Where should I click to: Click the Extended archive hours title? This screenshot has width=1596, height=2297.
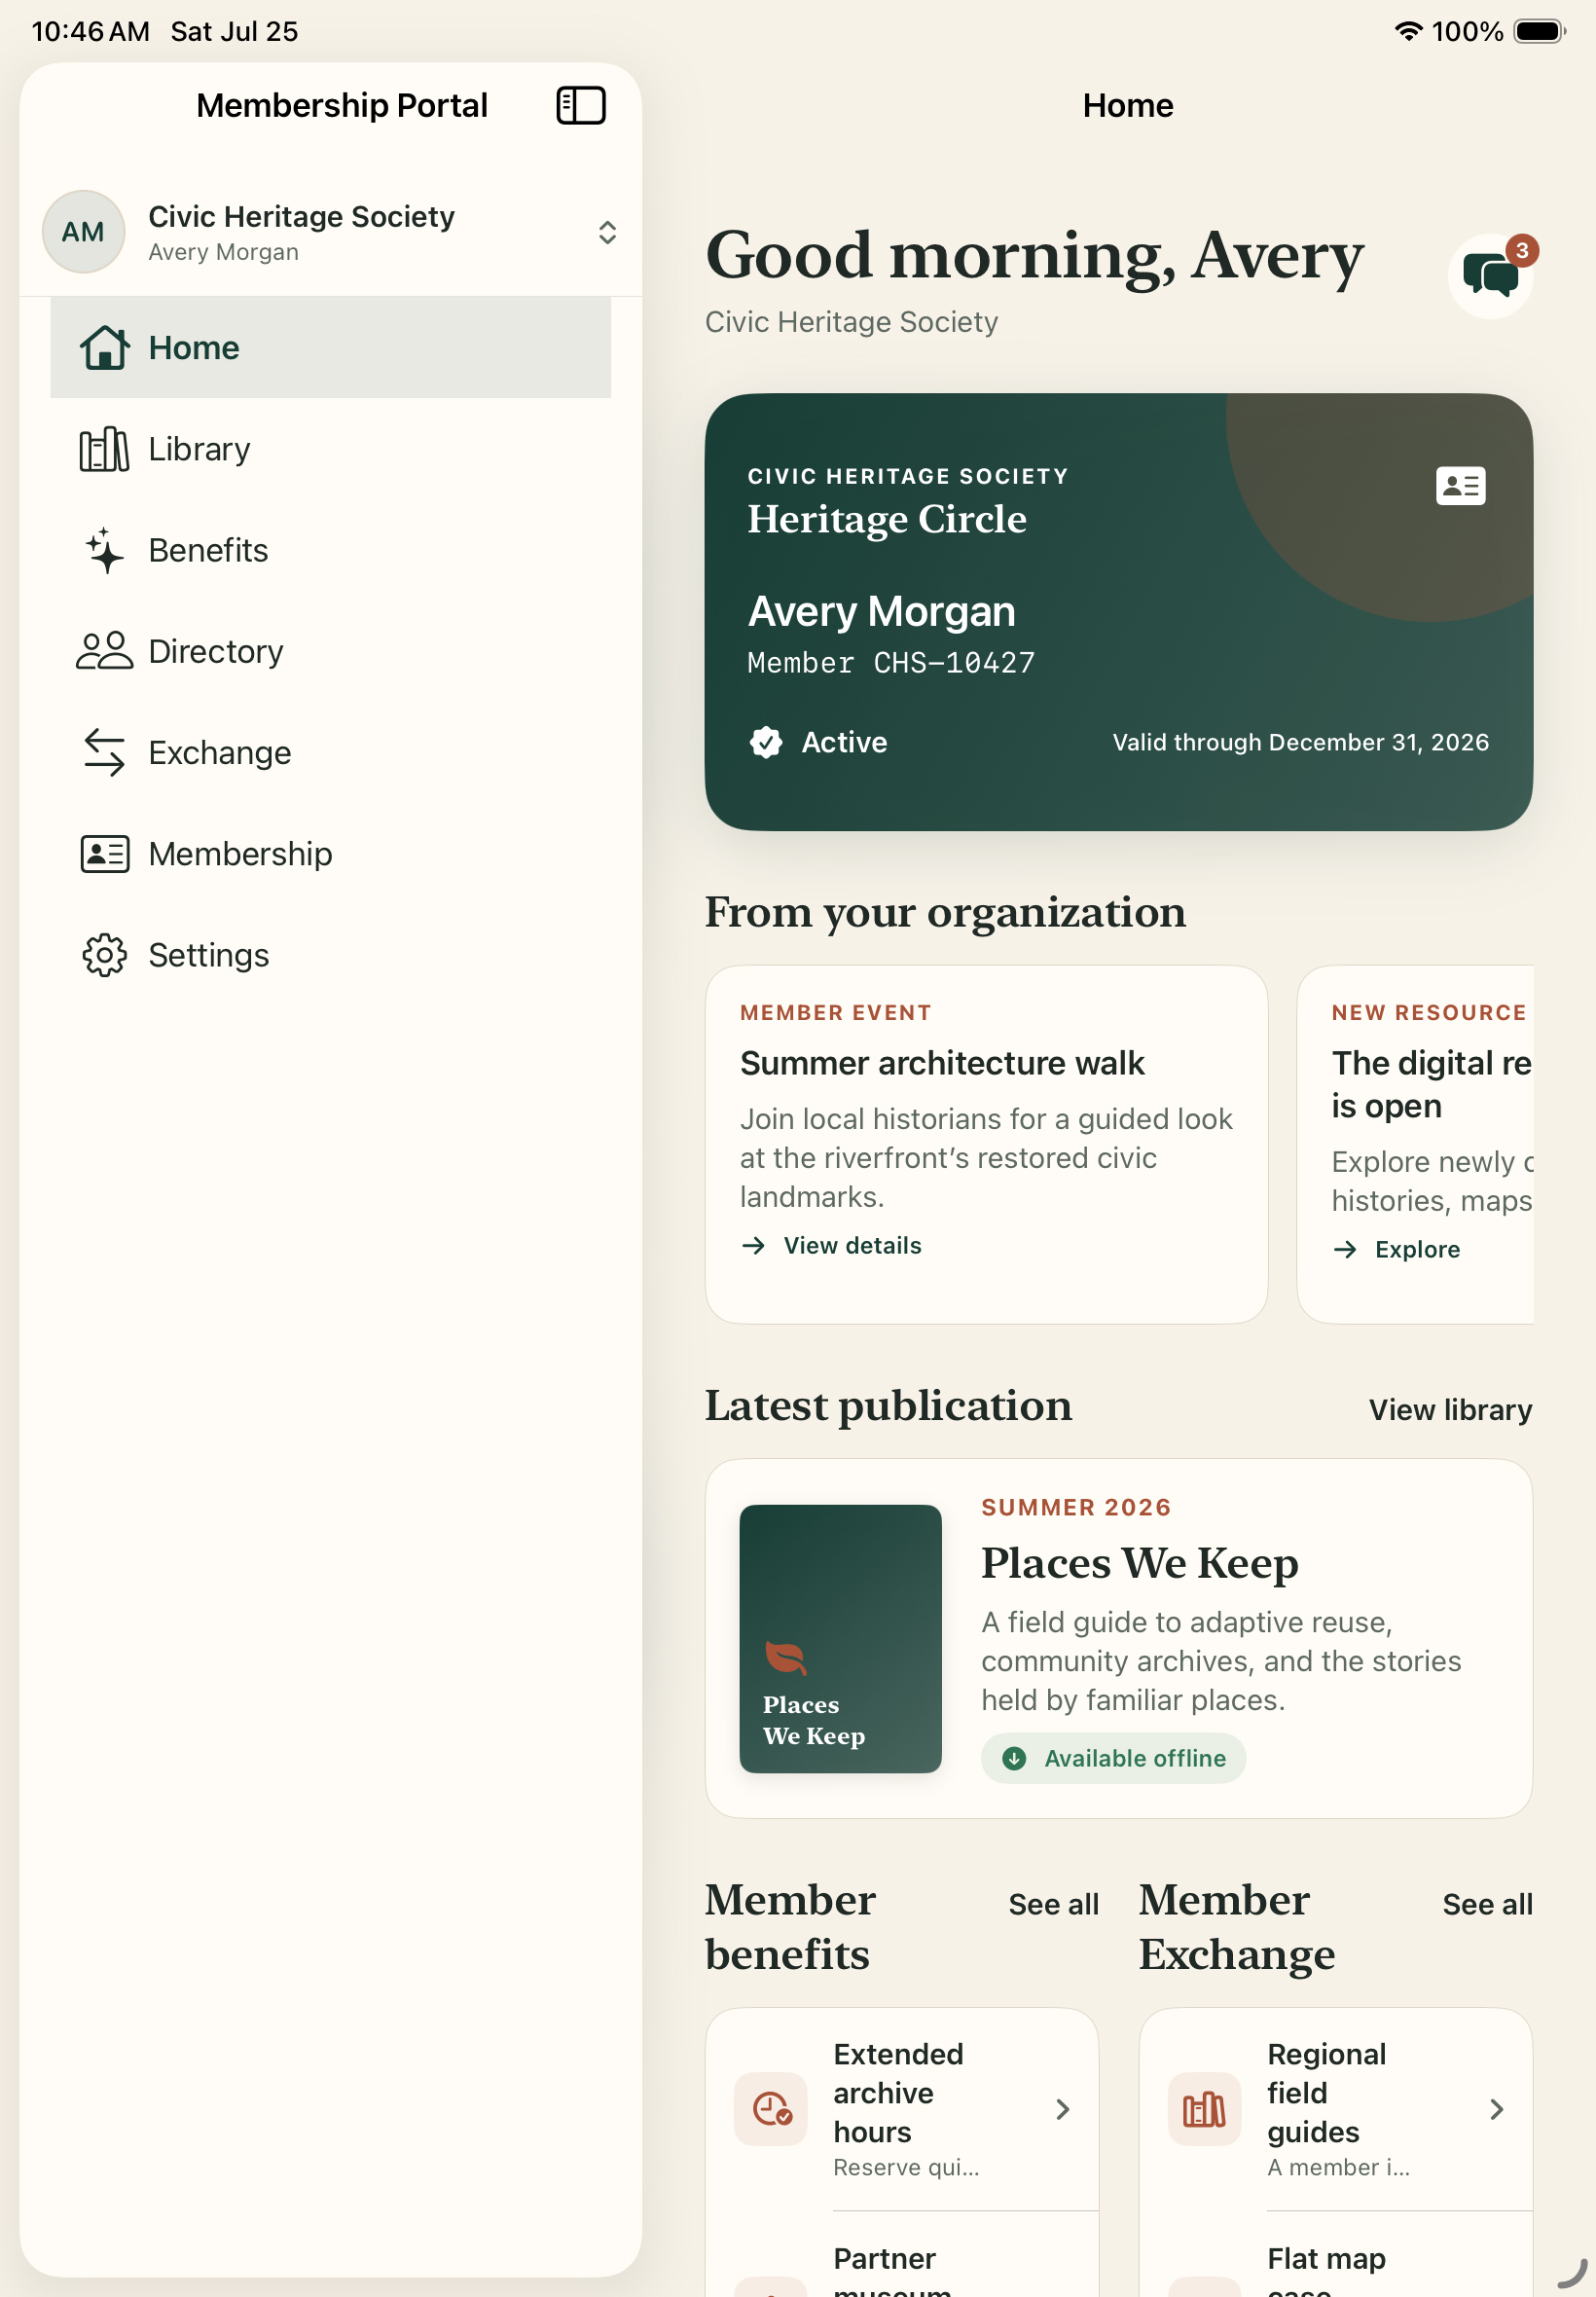898,2092
